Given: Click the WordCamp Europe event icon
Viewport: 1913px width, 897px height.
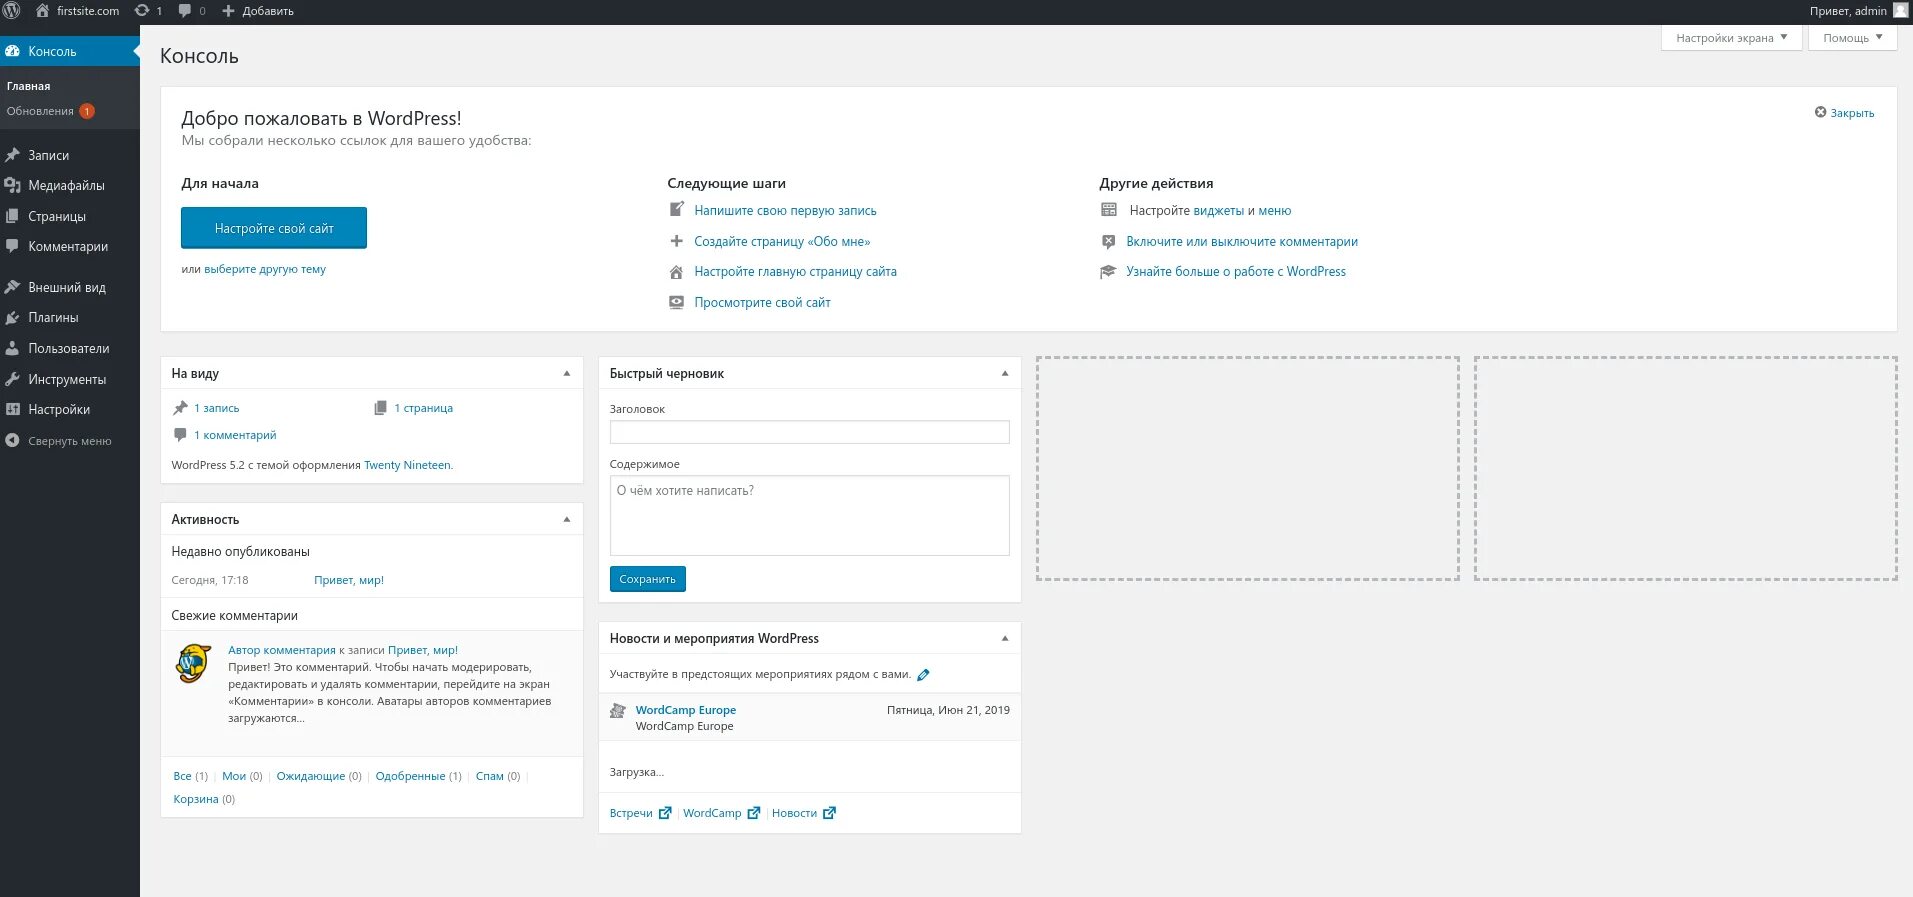Looking at the screenshot, I should (x=618, y=711).
